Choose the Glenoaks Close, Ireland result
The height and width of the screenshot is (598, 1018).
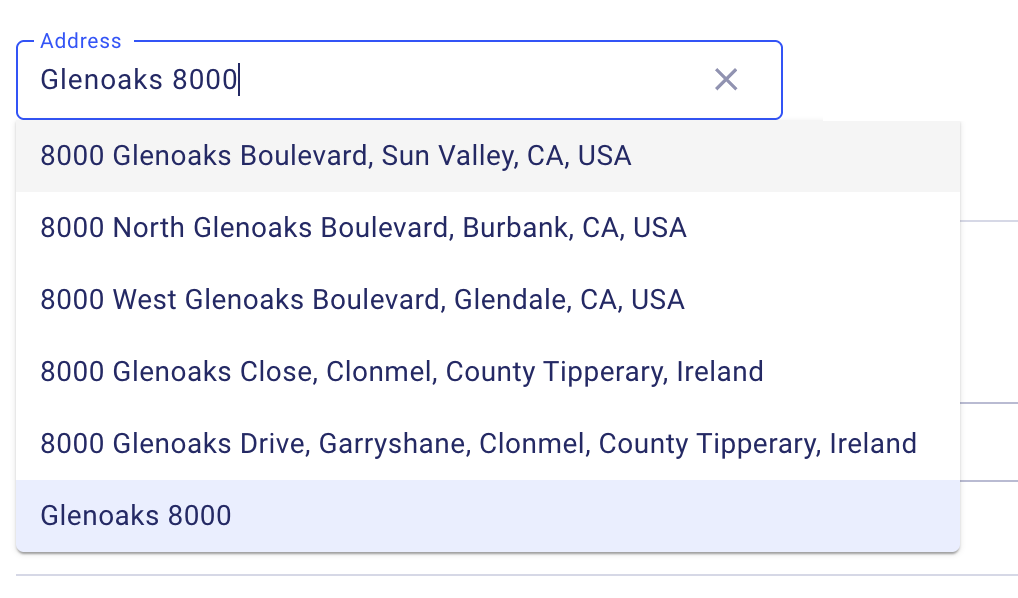coord(401,372)
